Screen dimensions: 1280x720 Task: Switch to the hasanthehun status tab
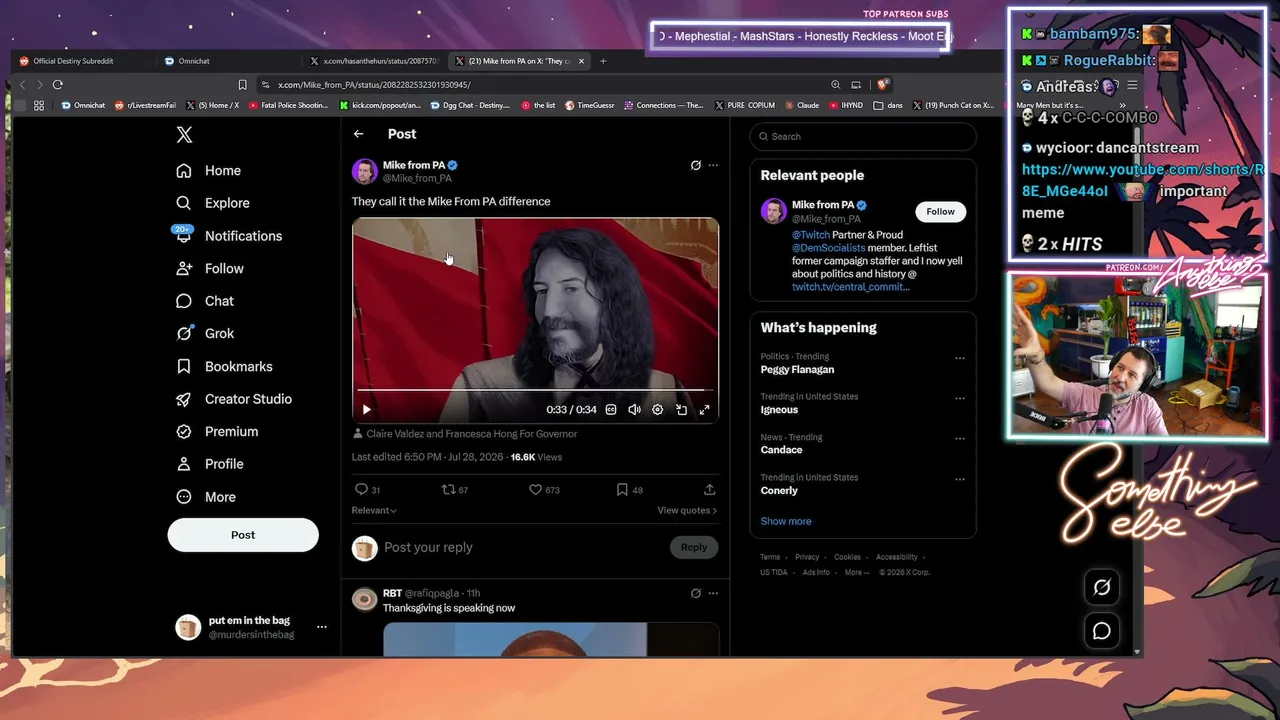372,61
